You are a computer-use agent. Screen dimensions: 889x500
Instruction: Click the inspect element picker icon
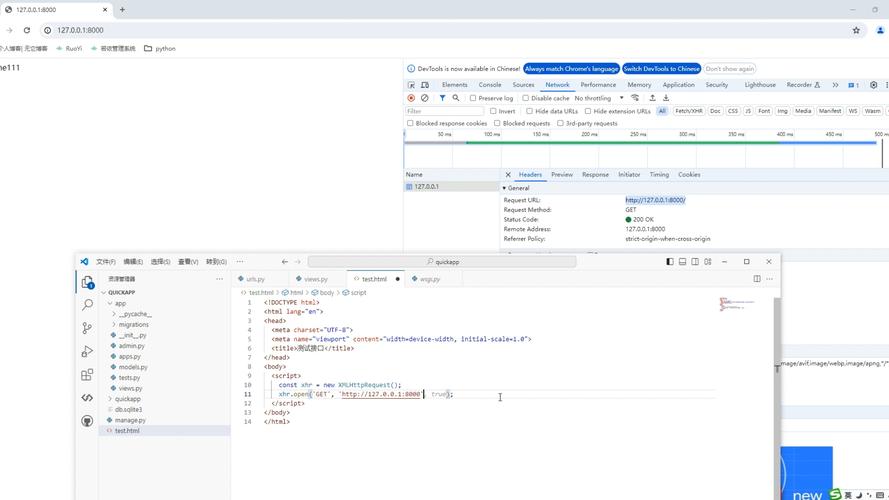411,85
